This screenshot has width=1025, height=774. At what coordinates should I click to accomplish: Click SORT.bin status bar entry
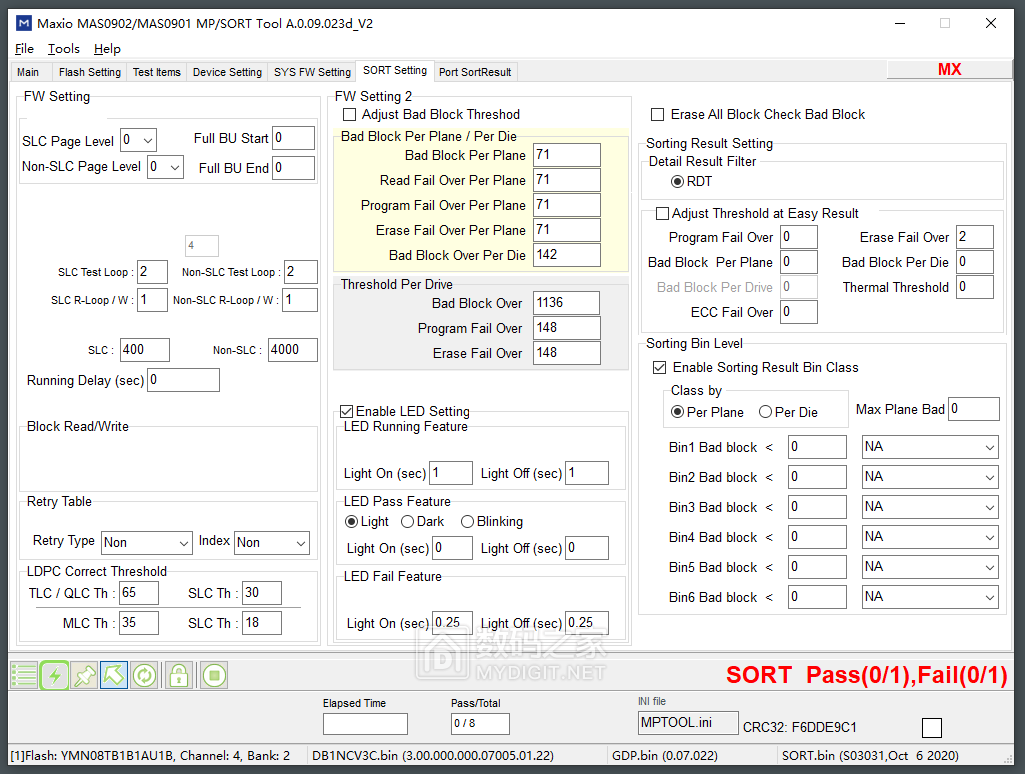pyautogui.click(x=870, y=756)
